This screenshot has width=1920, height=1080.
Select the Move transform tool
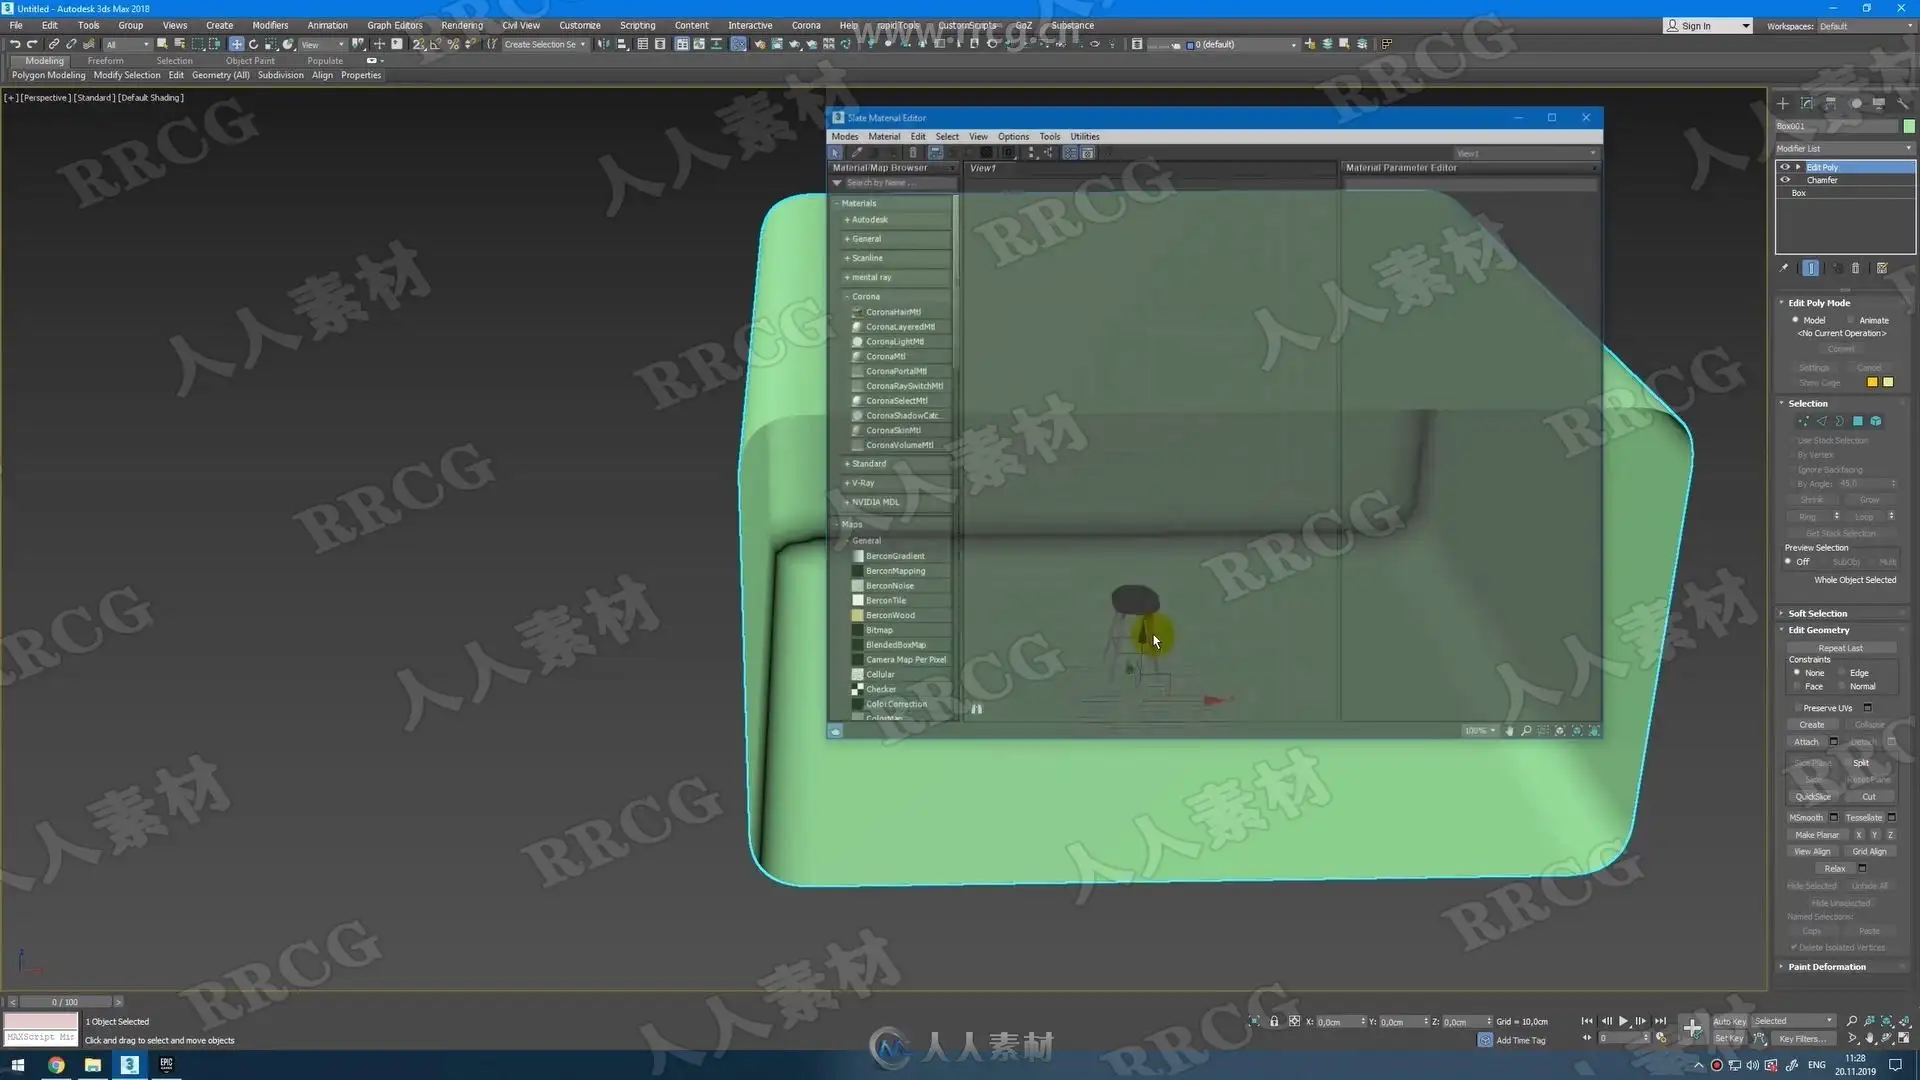coord(236,44)
